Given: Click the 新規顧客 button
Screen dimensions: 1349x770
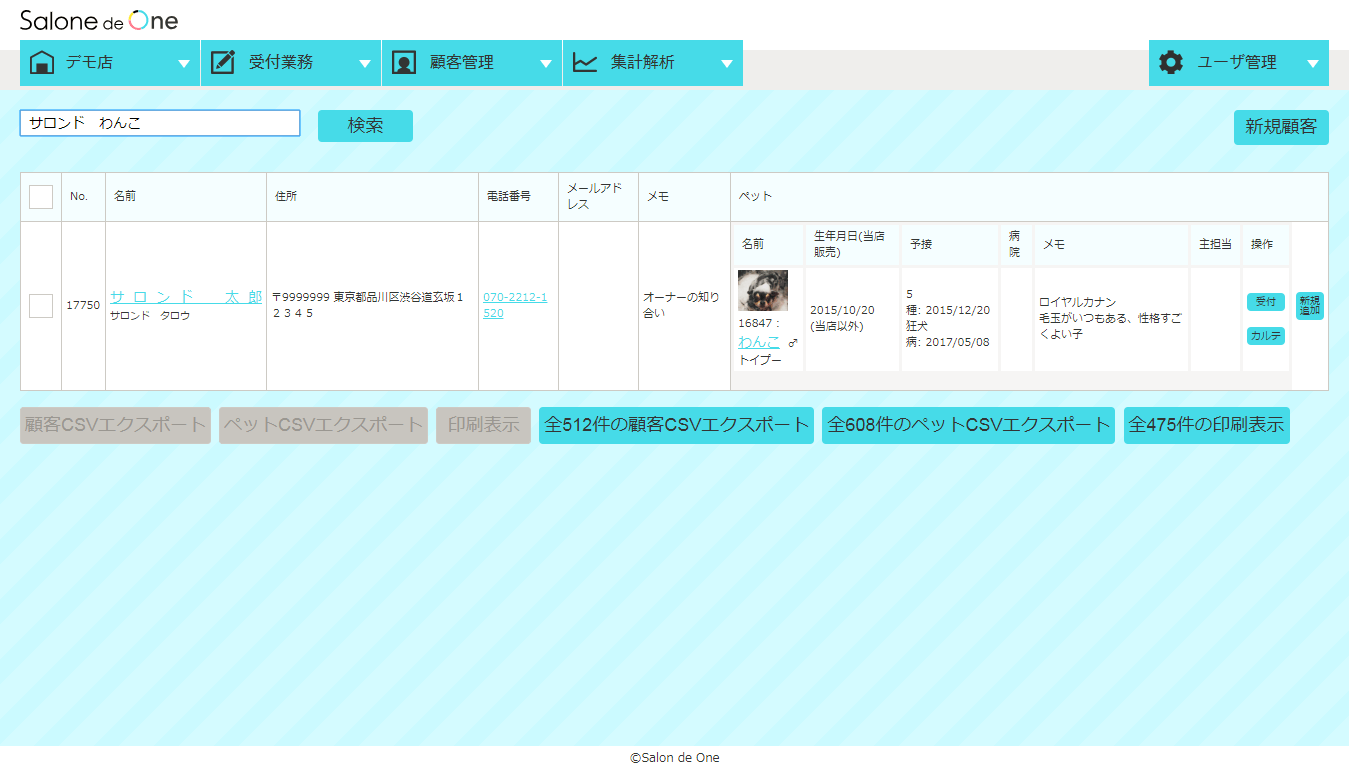Looking at the screenshot, I should tap(1280, 127).
